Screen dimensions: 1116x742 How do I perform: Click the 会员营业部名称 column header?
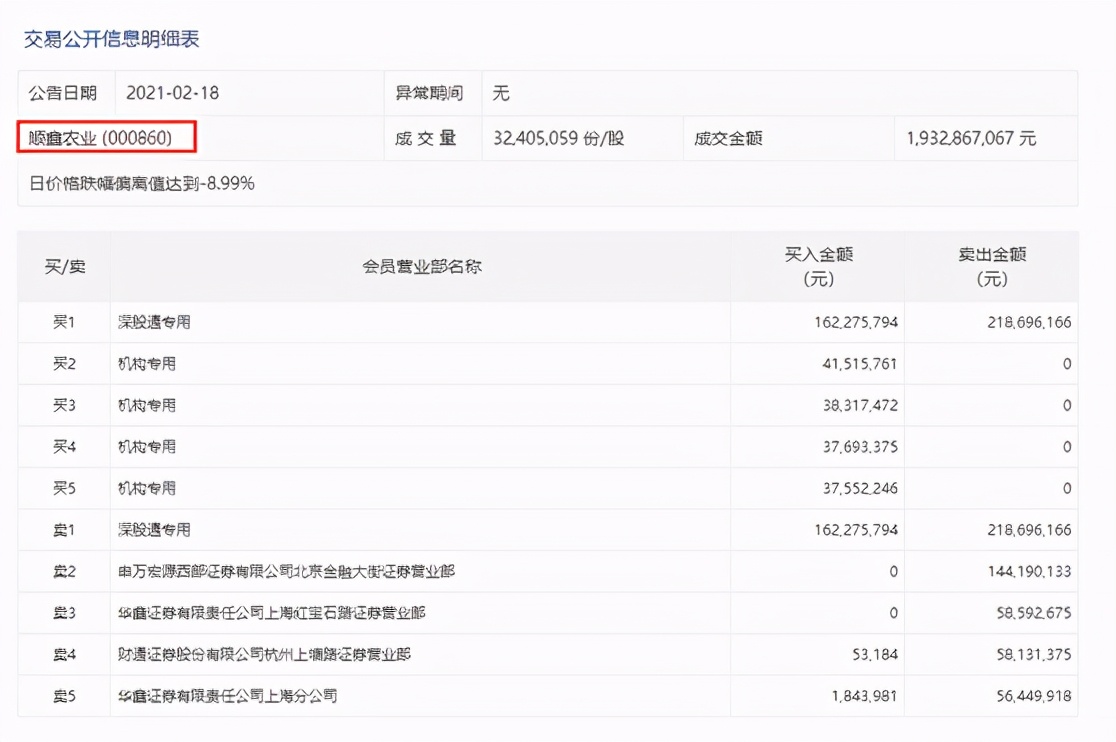pyautogui.click(x=422, y=267)
